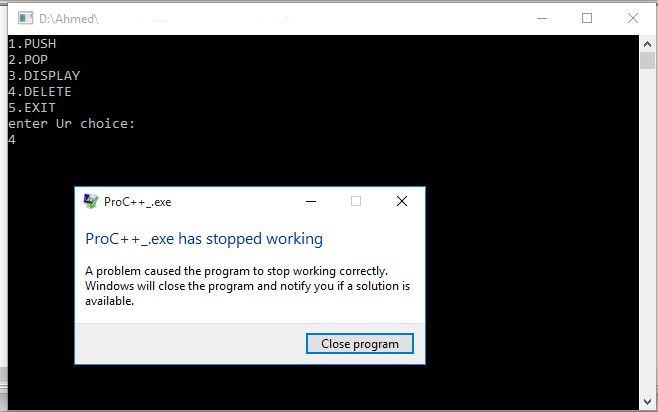Minimize the ProC++_.exe error dialog

click(x=311, y=201)
